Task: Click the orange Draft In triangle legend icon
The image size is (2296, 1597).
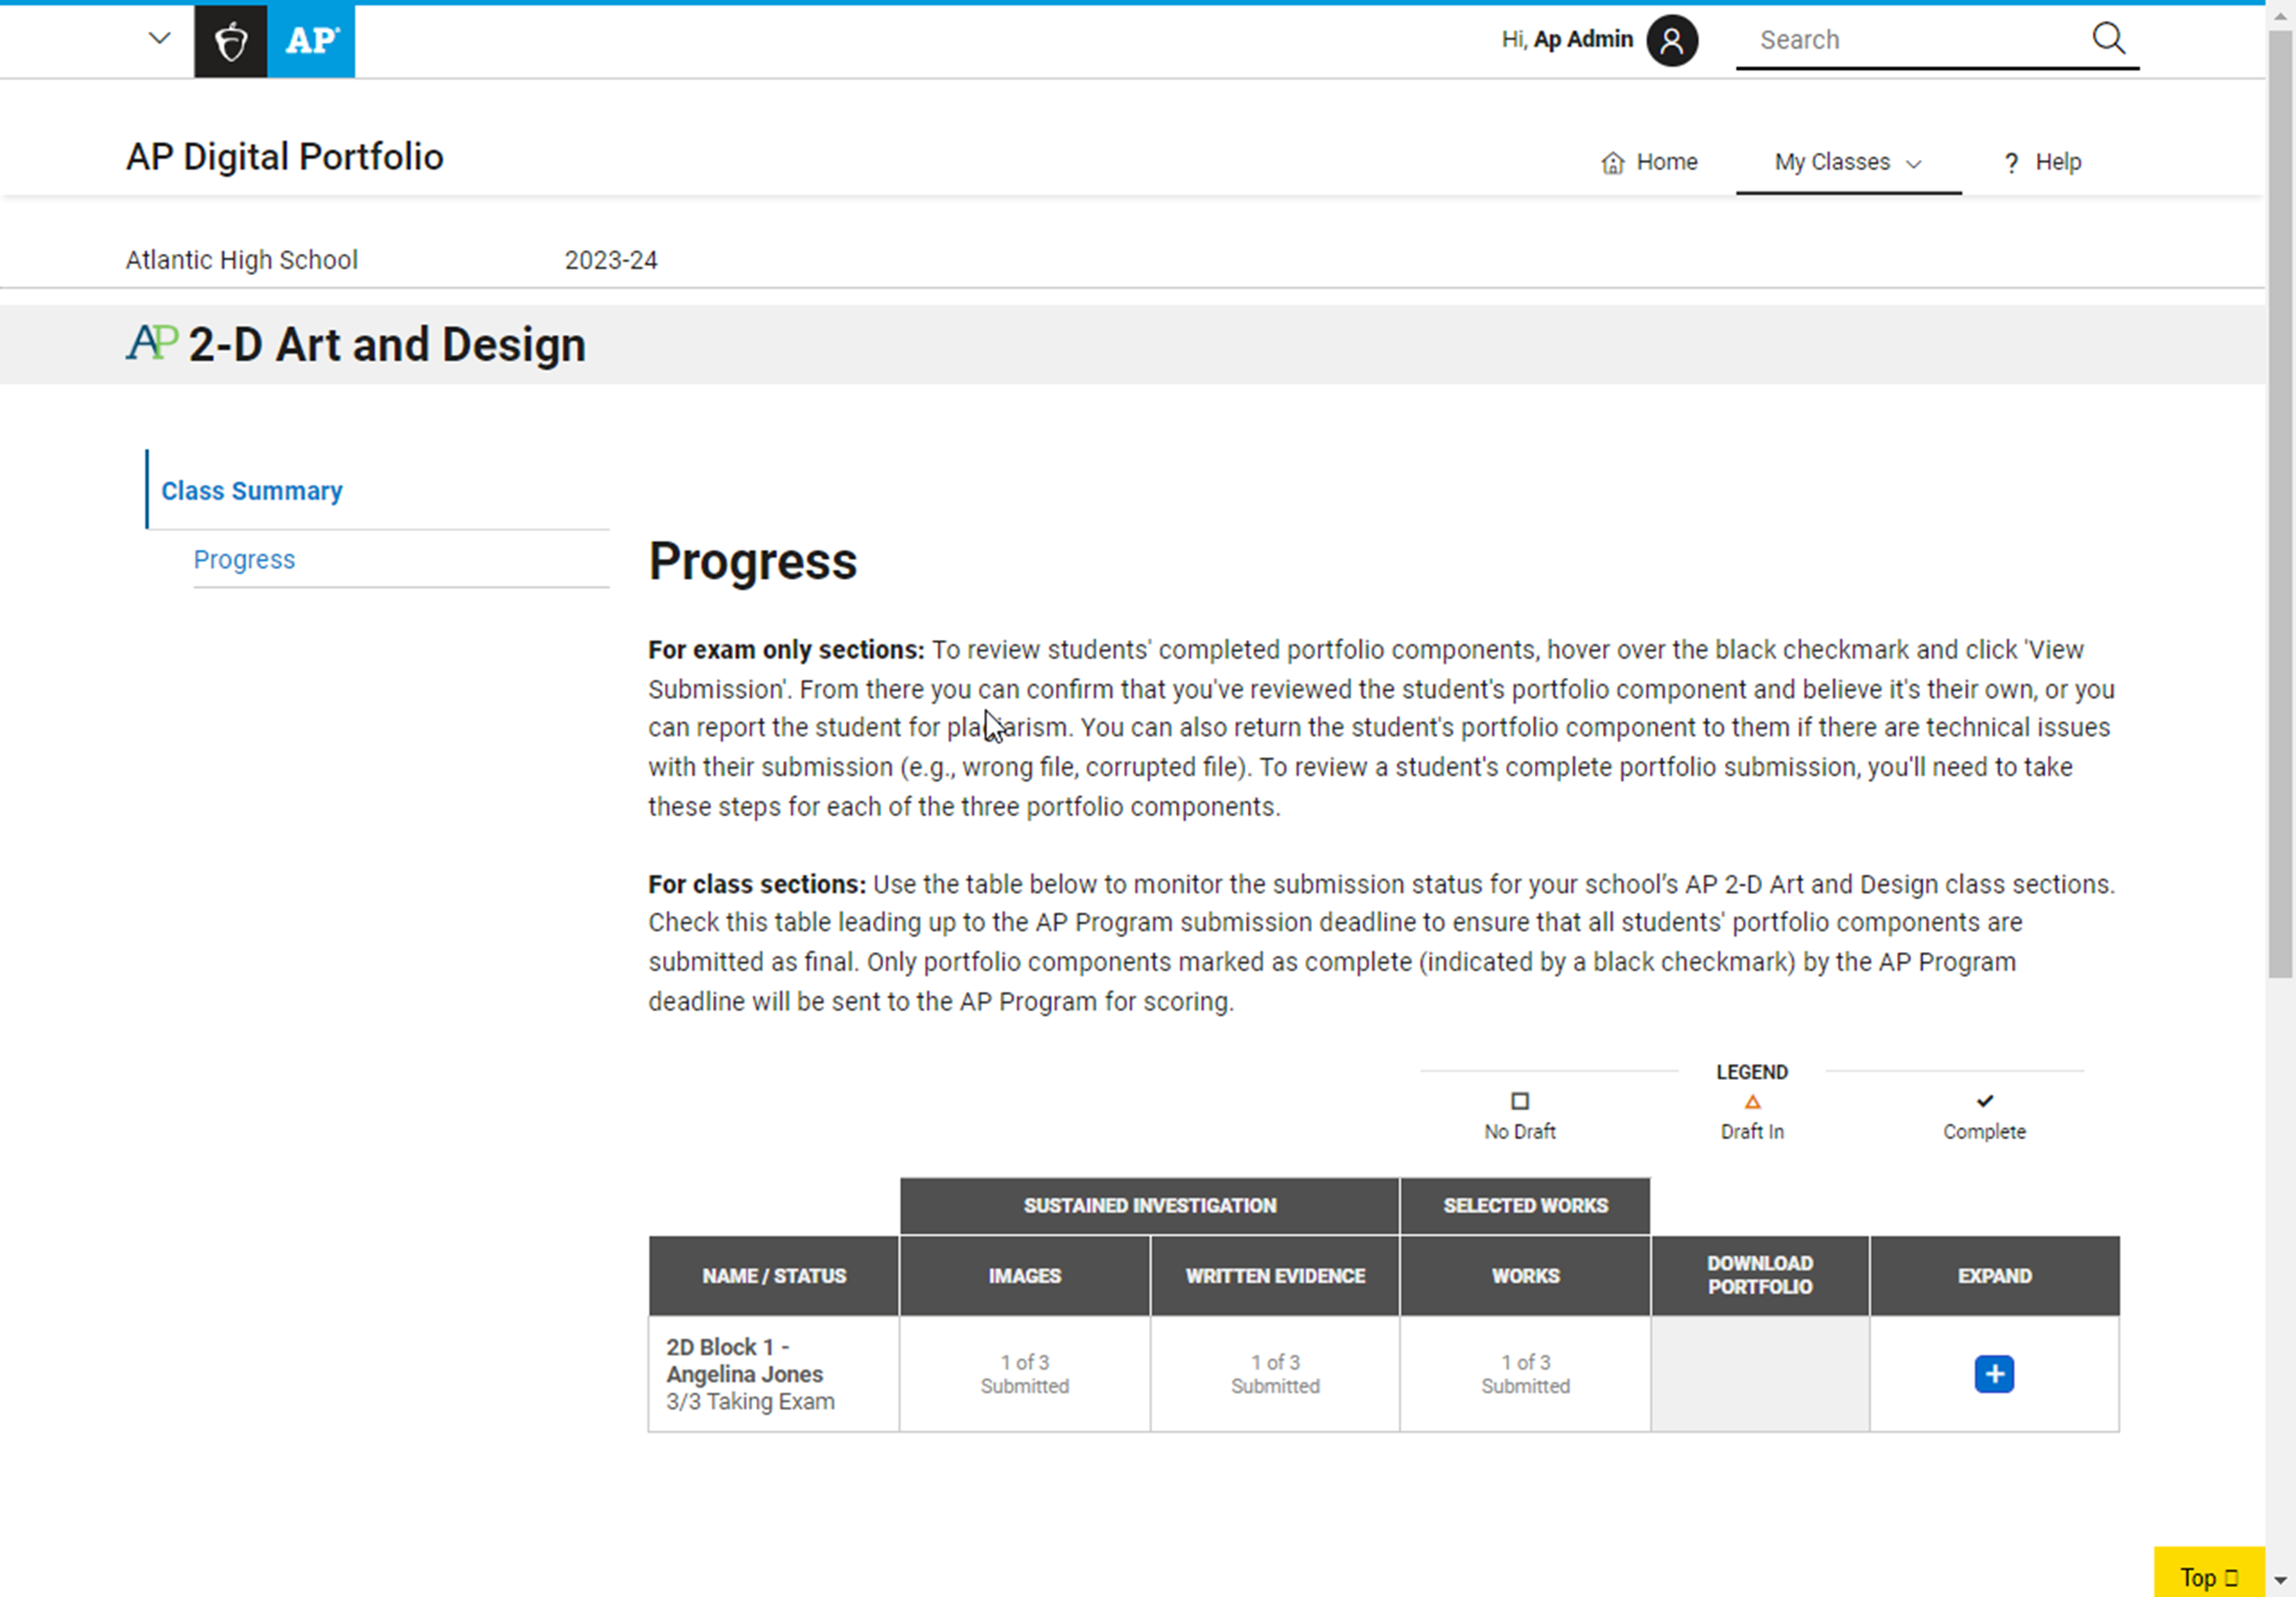Action: pos(1752,1101)
